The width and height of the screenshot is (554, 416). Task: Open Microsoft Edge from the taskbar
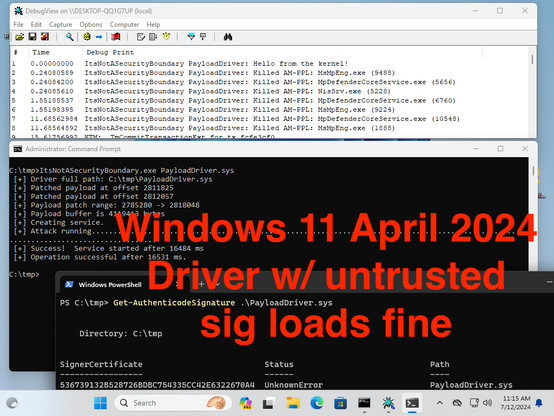[317, 403]
